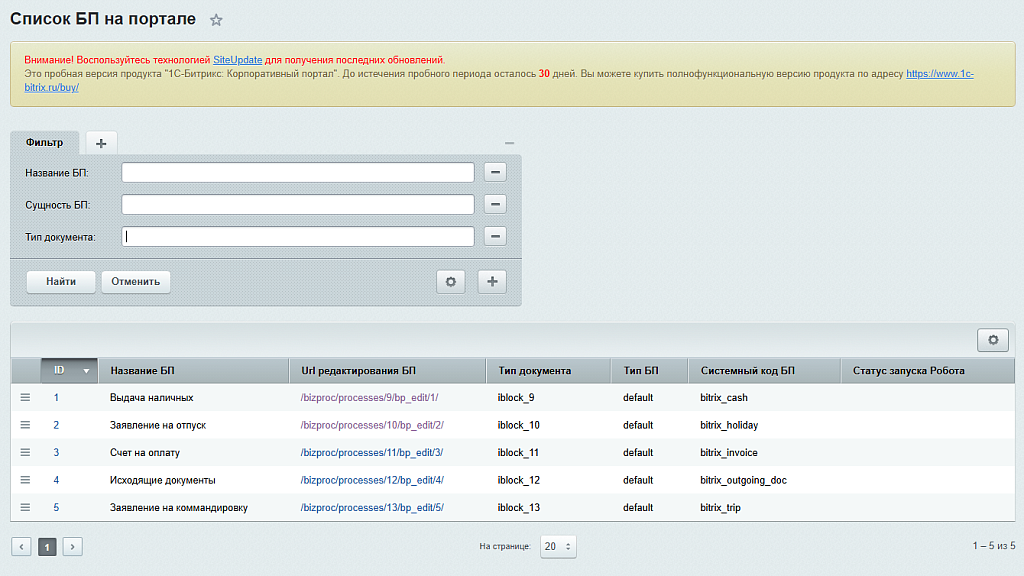Image resolution: width=1024 pixels, height=576 pixels.
Task: Remove the Название БП filter field
Action: [x=495, y=172]
